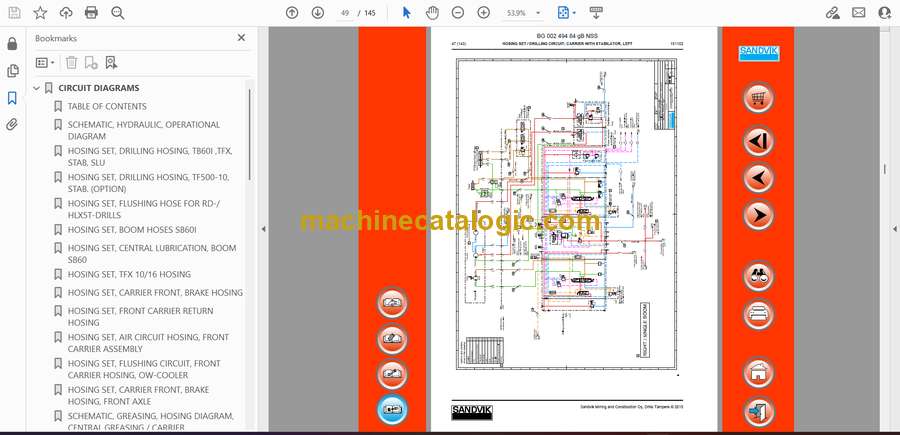This screenshot has width=900, height=435.
Task: Click the round printer button on the page
Action: pos(758,314)
